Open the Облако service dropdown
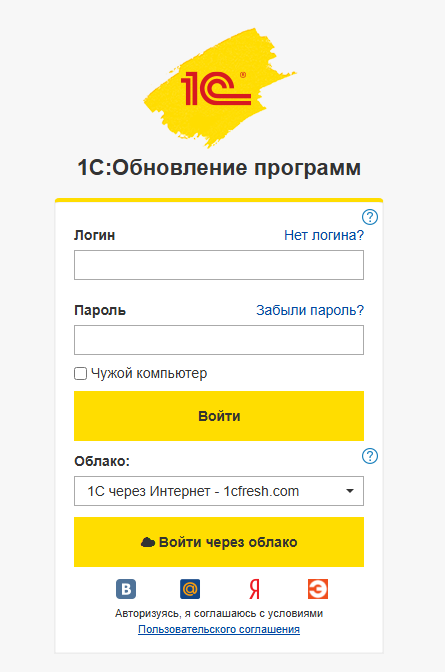Viewport: 445px width, 672px height. [x=219, y=491]
